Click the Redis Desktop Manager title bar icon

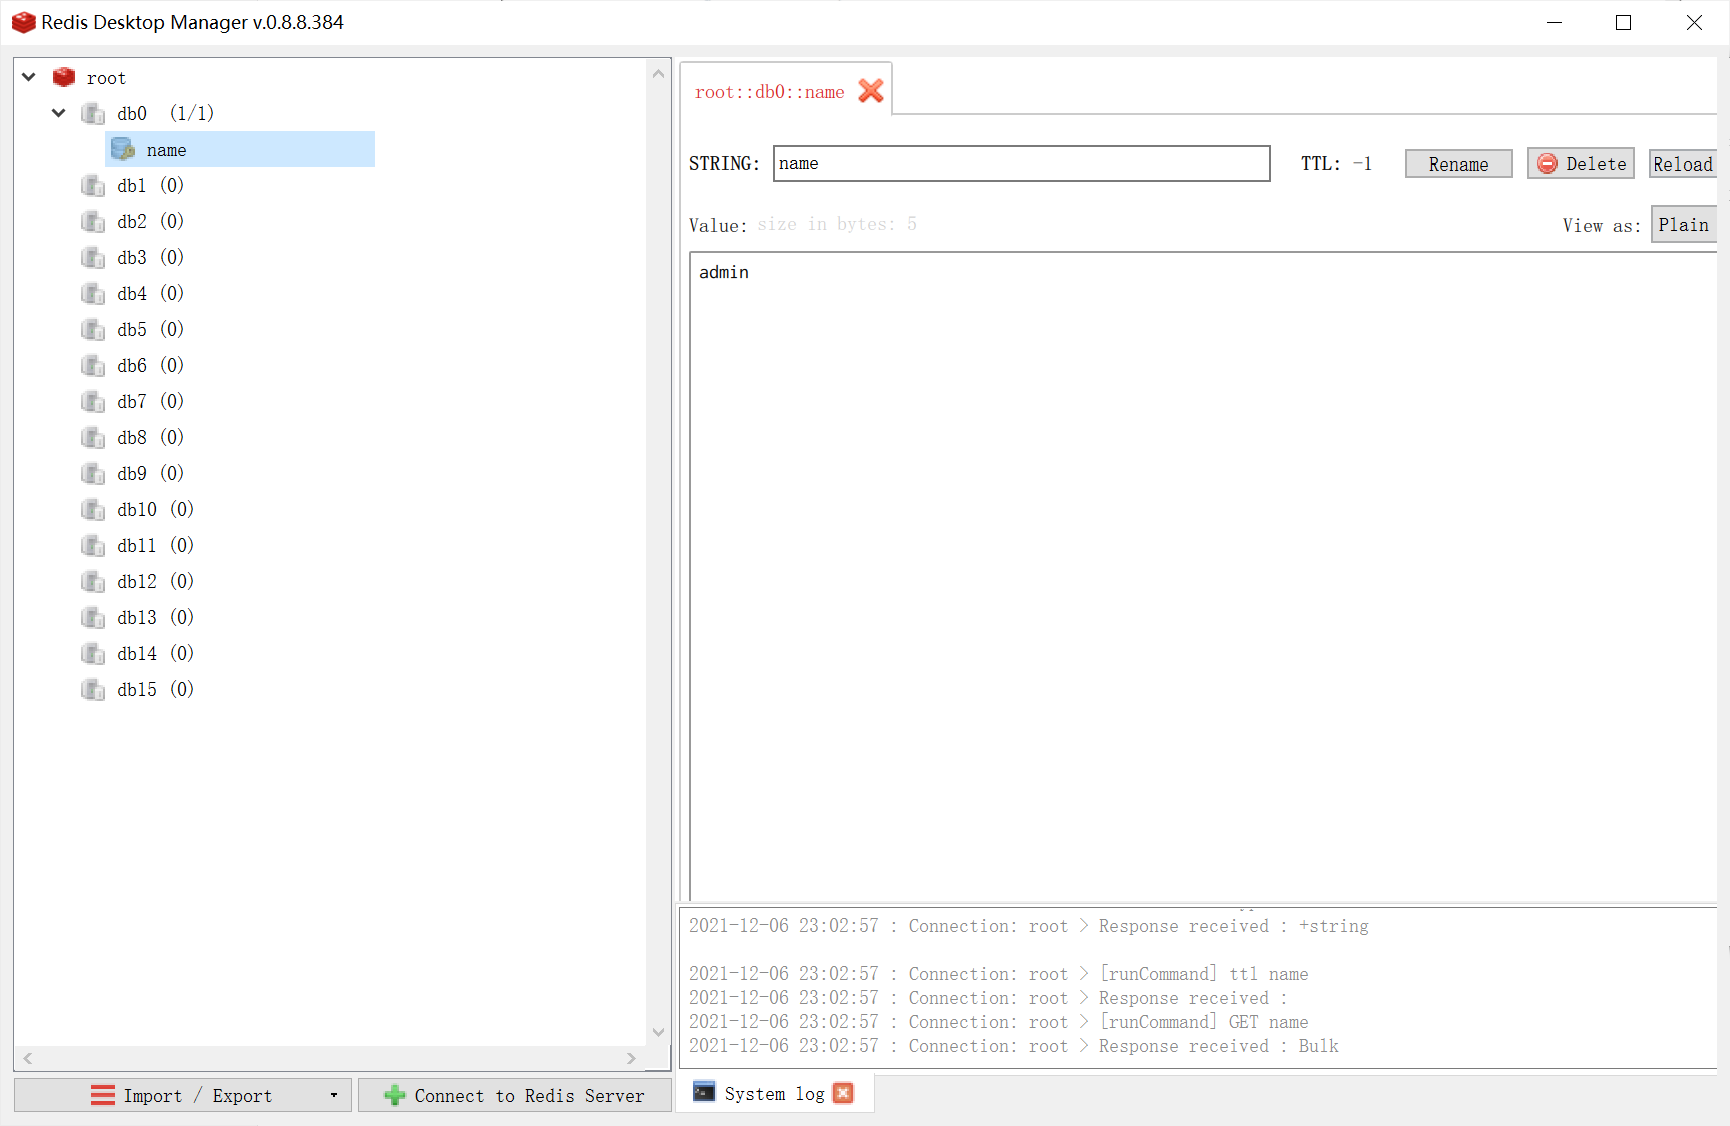pyautogui.click(x=23, y=22)
